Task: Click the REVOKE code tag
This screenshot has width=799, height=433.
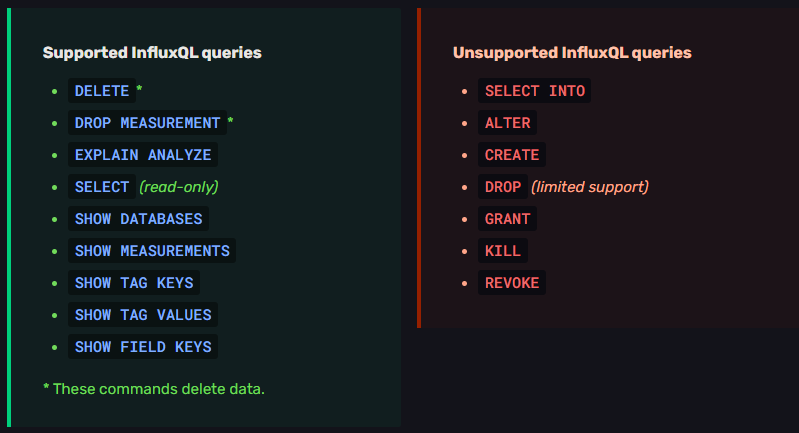Action: [x=512, y=283]
